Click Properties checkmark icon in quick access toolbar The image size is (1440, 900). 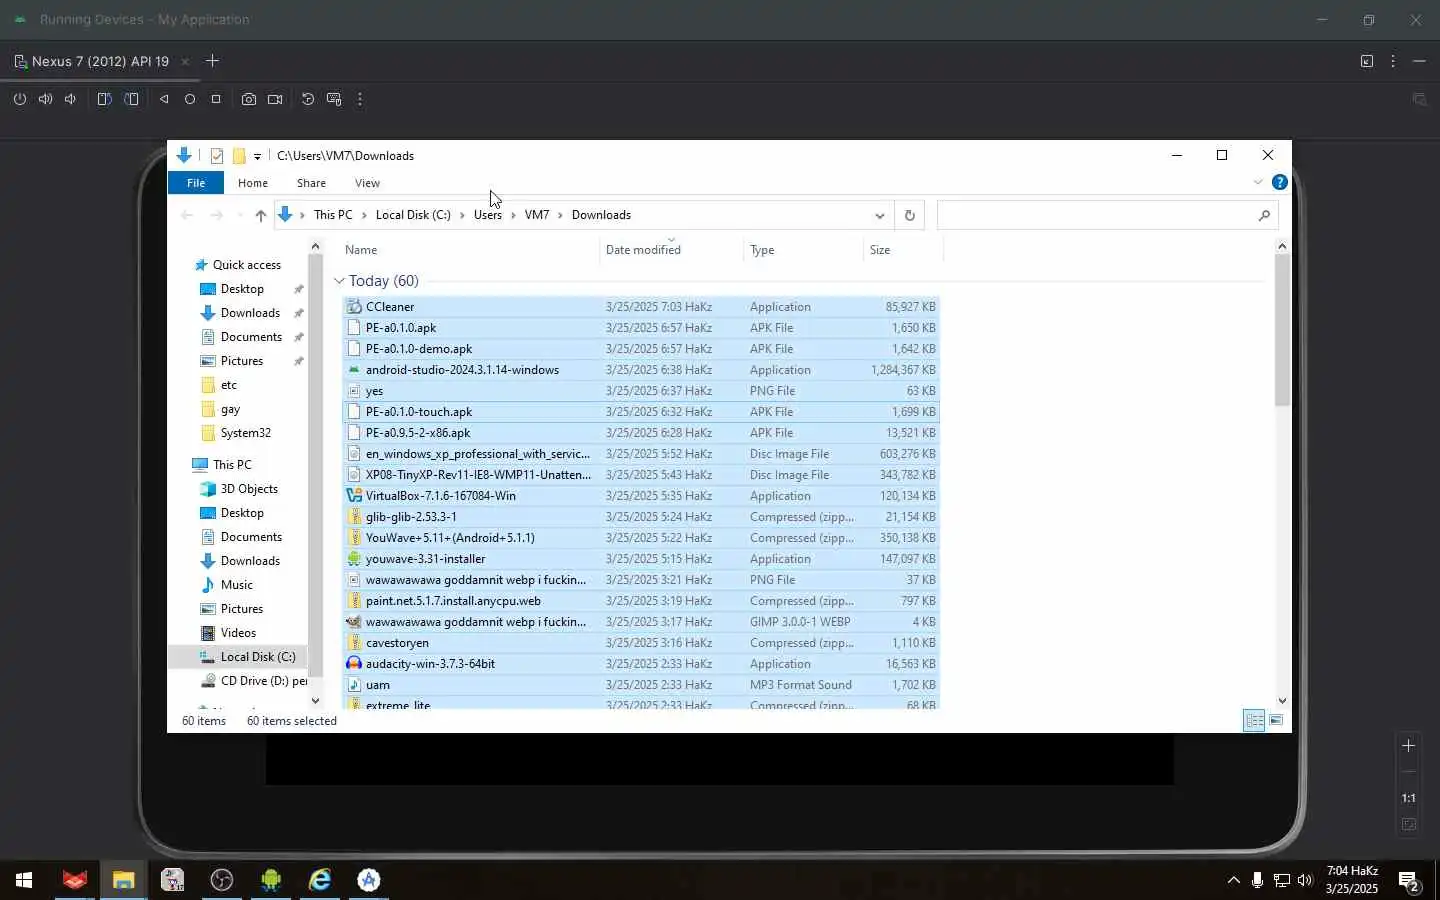(216, 156)
